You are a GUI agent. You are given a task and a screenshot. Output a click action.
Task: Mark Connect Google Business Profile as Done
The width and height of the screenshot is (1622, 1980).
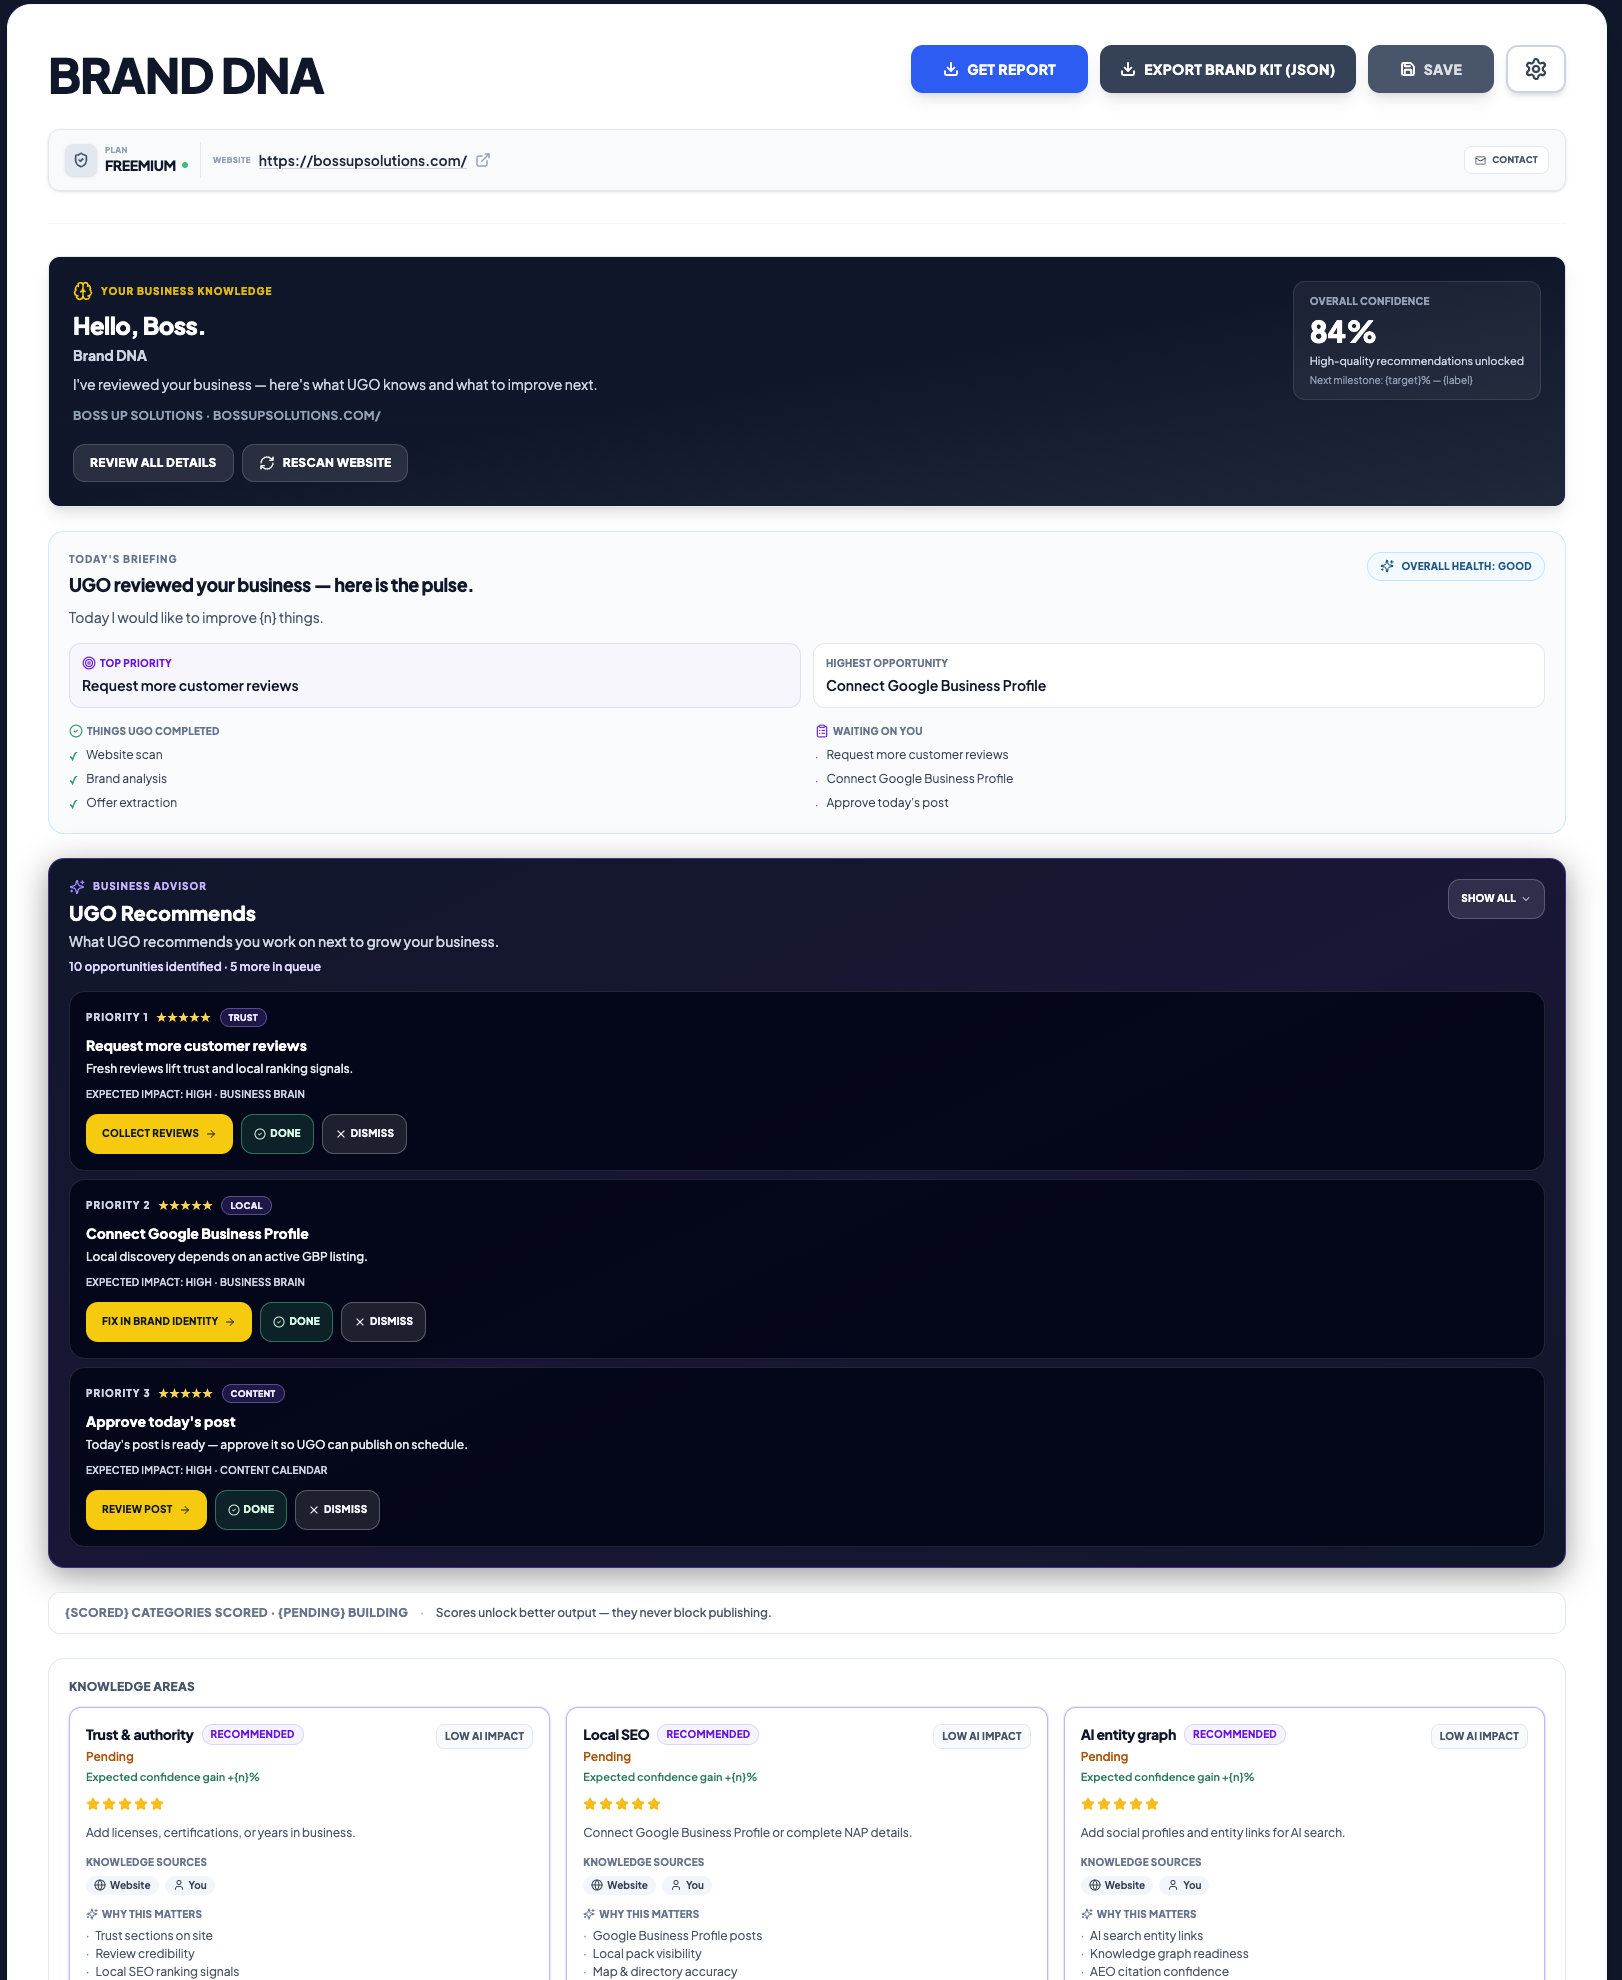click(296, 1322)
